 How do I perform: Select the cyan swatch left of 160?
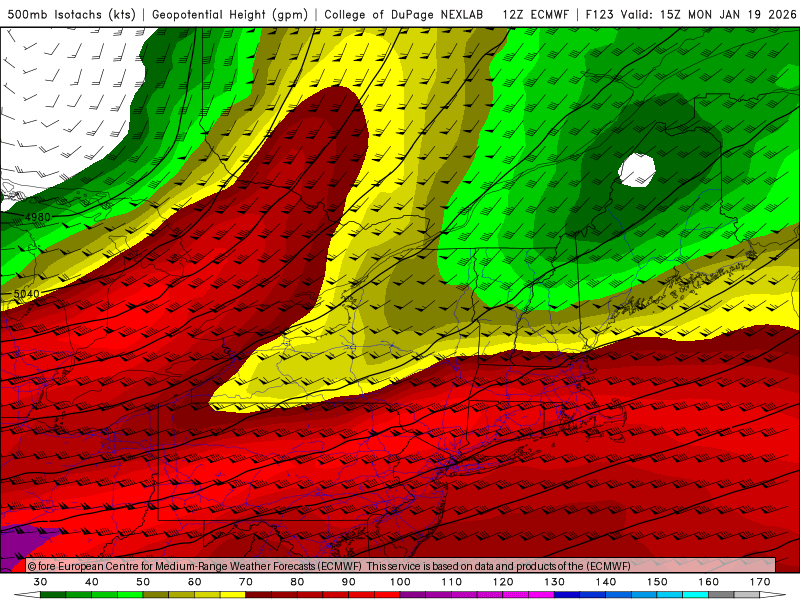696,595
